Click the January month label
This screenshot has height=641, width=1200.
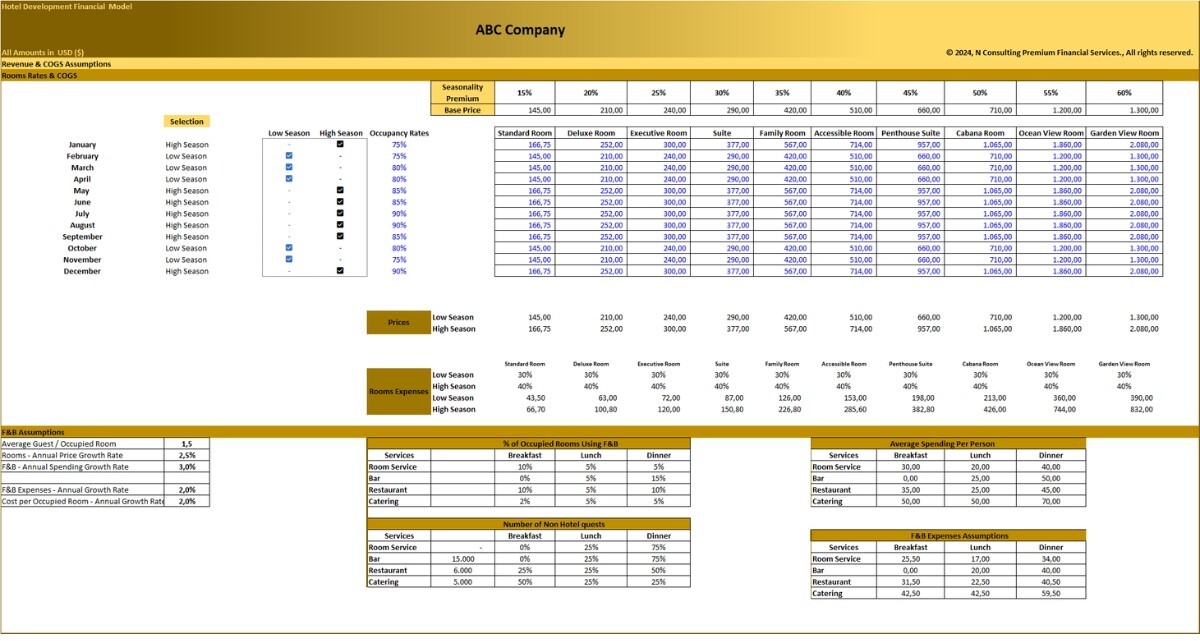click(x=82, y=144)
